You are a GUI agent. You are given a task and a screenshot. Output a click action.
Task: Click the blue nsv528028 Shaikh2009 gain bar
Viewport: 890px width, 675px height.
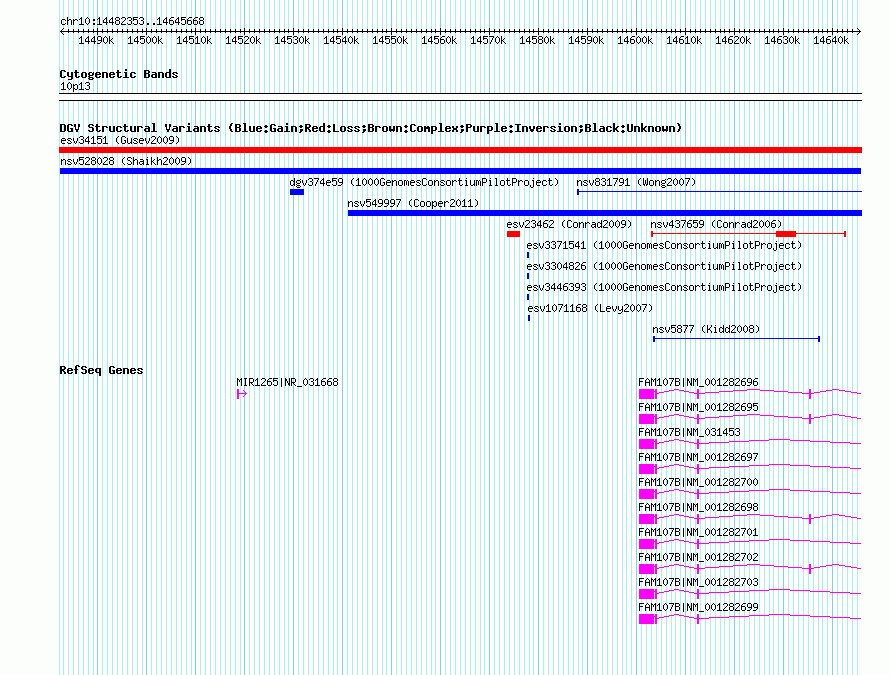pyautogui.click(x=460, y=171)
